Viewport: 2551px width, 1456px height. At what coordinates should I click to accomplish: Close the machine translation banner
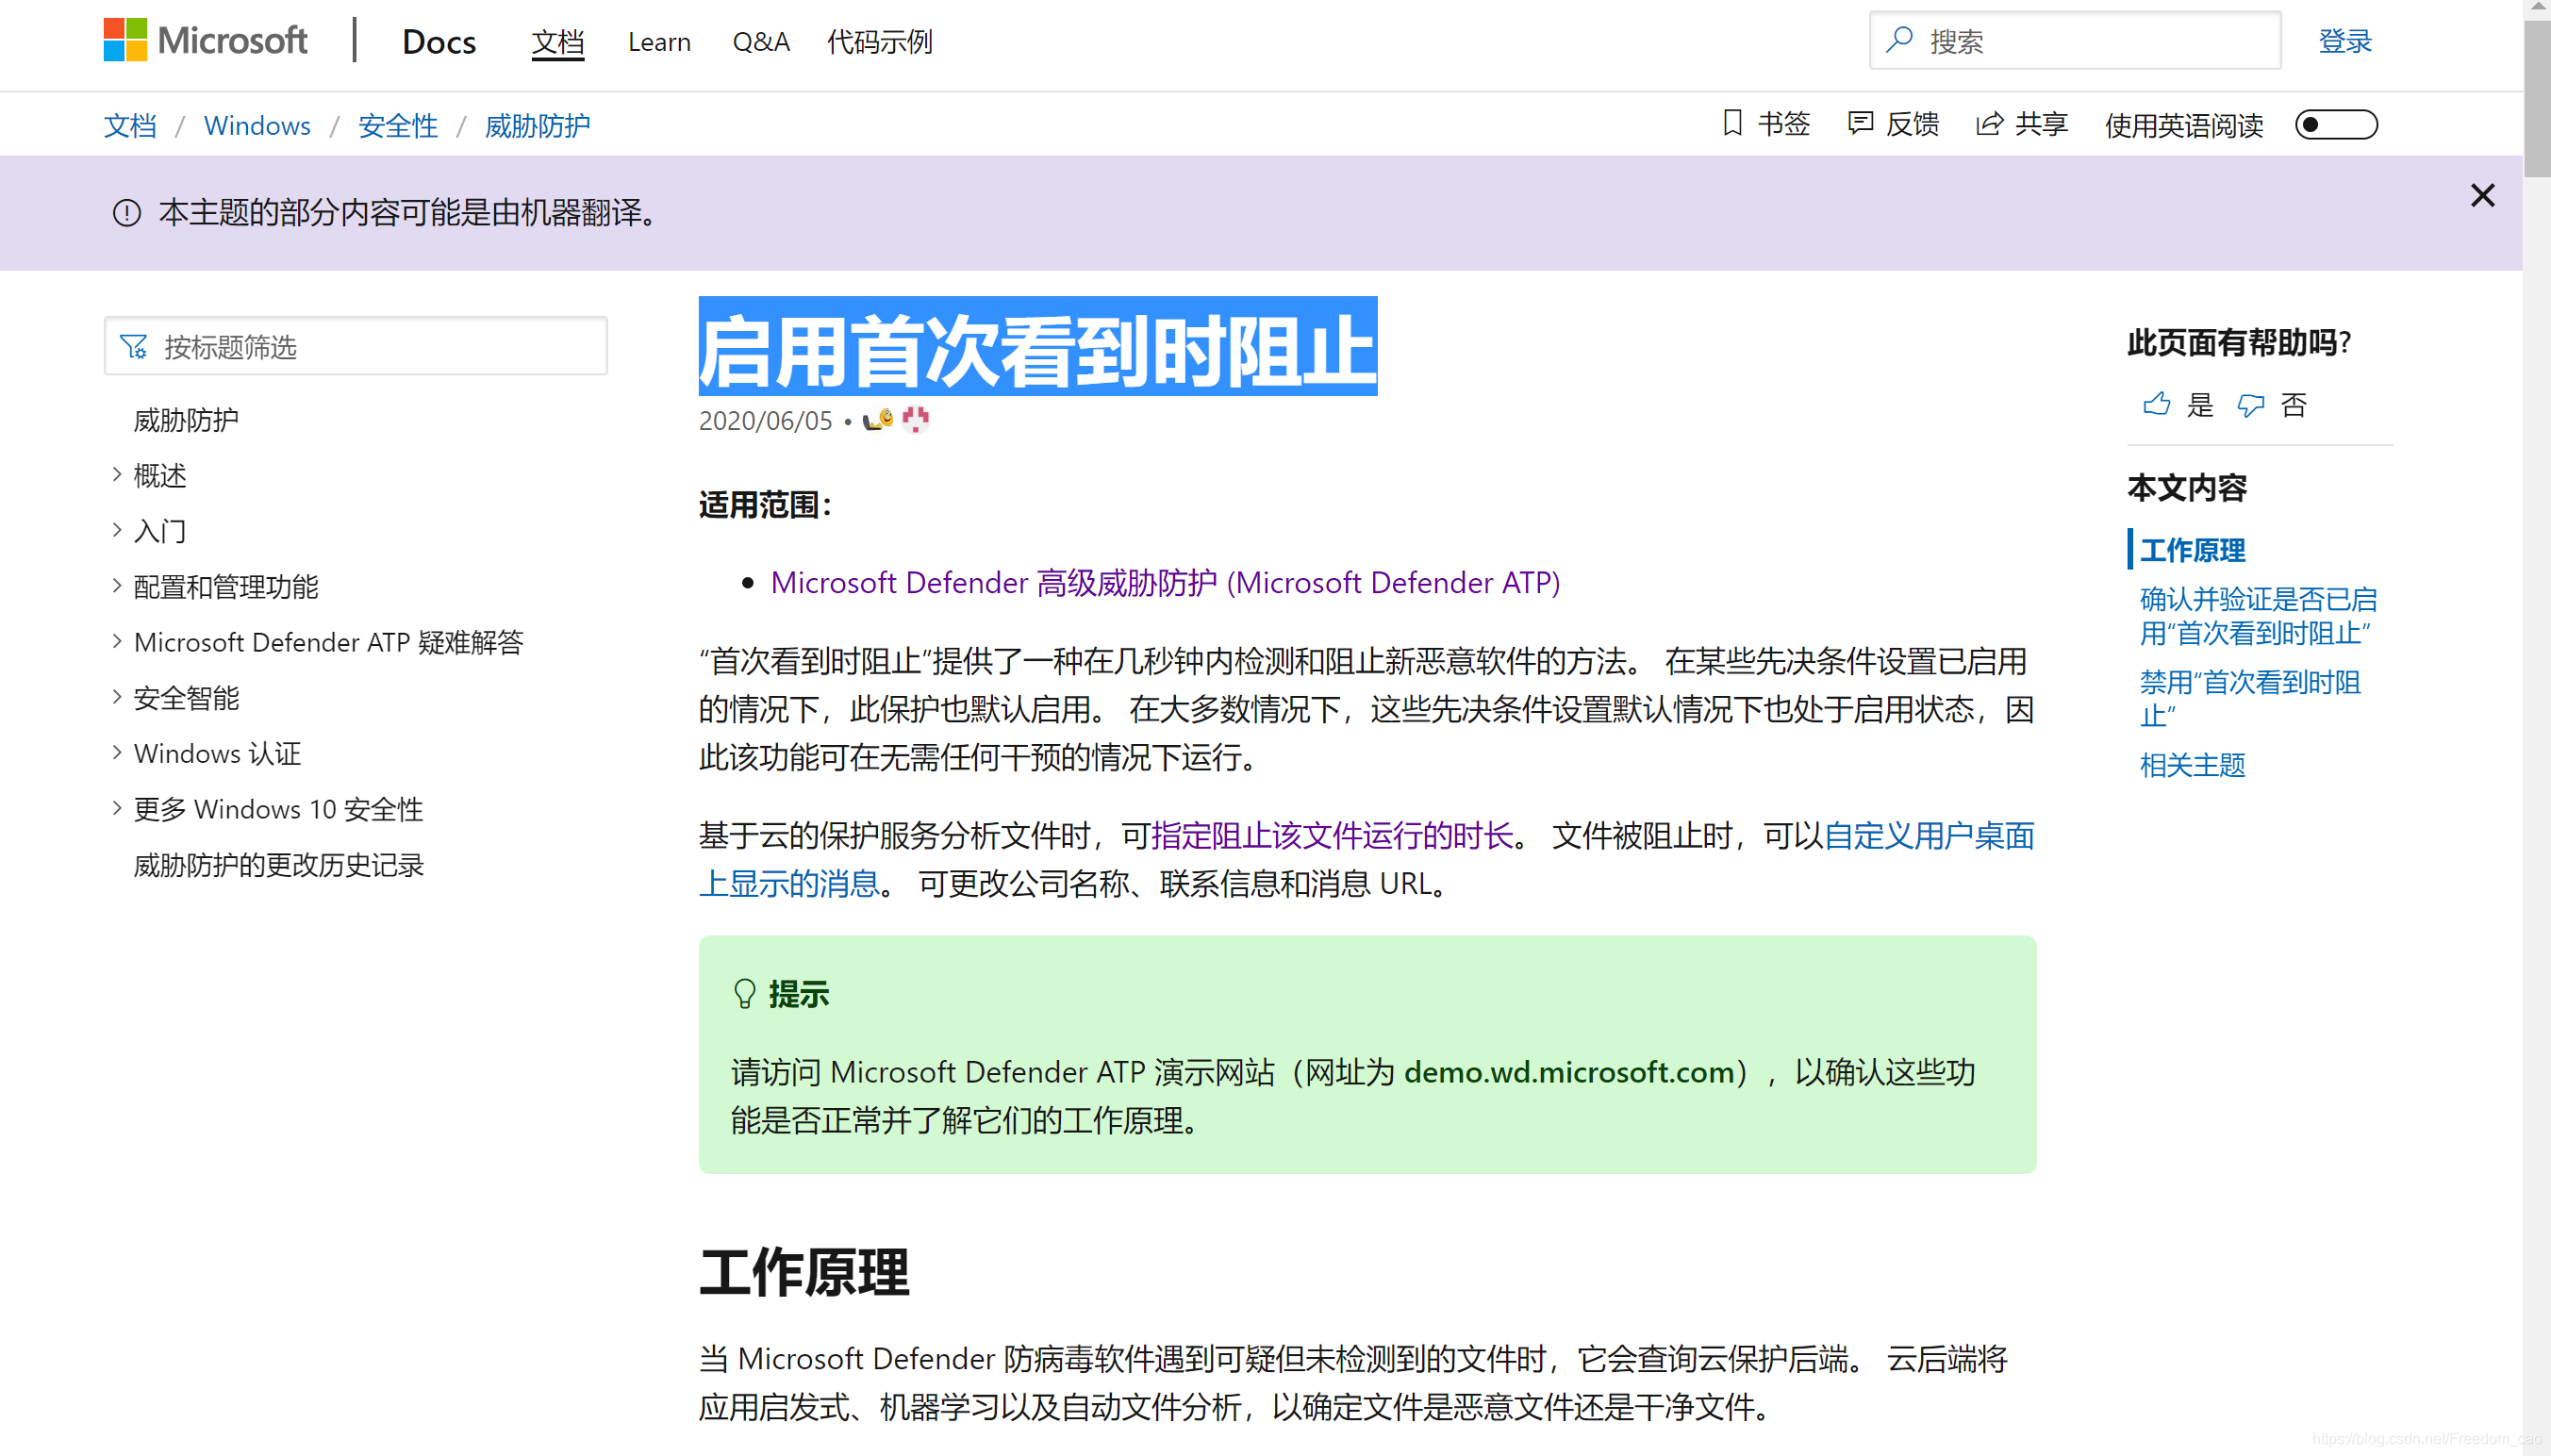click(x=2482, y=195)
